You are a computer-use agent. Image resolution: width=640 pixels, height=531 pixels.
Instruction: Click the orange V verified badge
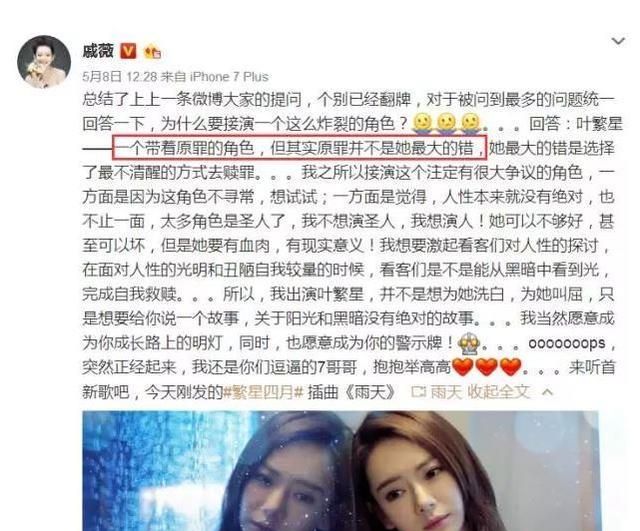128,51
